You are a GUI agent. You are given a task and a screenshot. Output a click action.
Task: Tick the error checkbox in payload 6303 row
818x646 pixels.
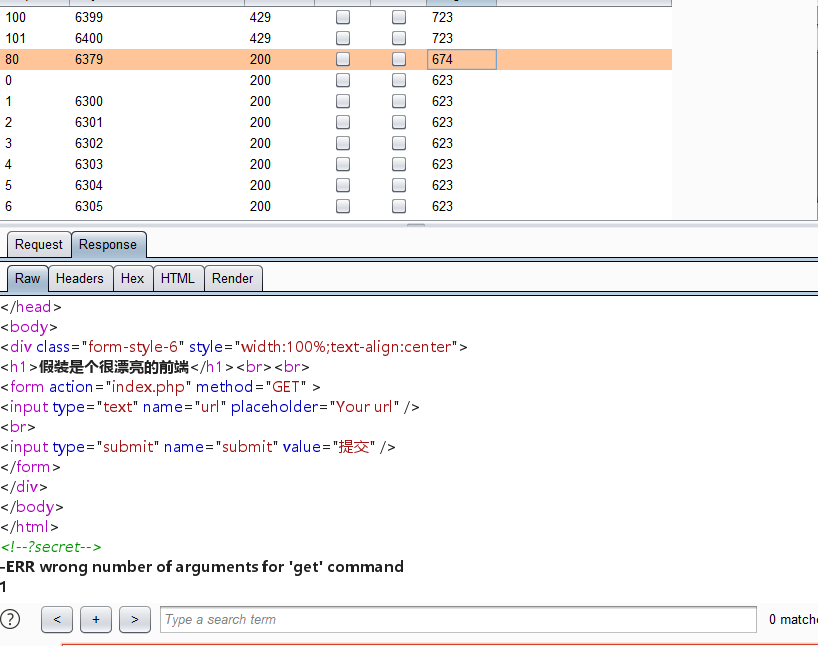[343, 164]
